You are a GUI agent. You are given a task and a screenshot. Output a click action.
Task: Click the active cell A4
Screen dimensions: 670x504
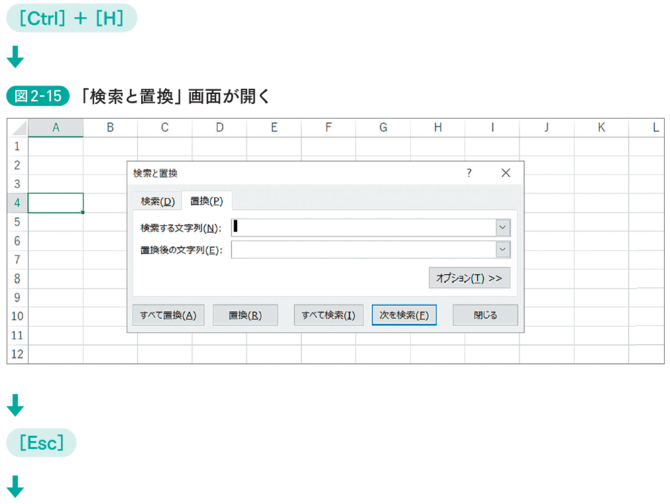(x=56, y=203)
